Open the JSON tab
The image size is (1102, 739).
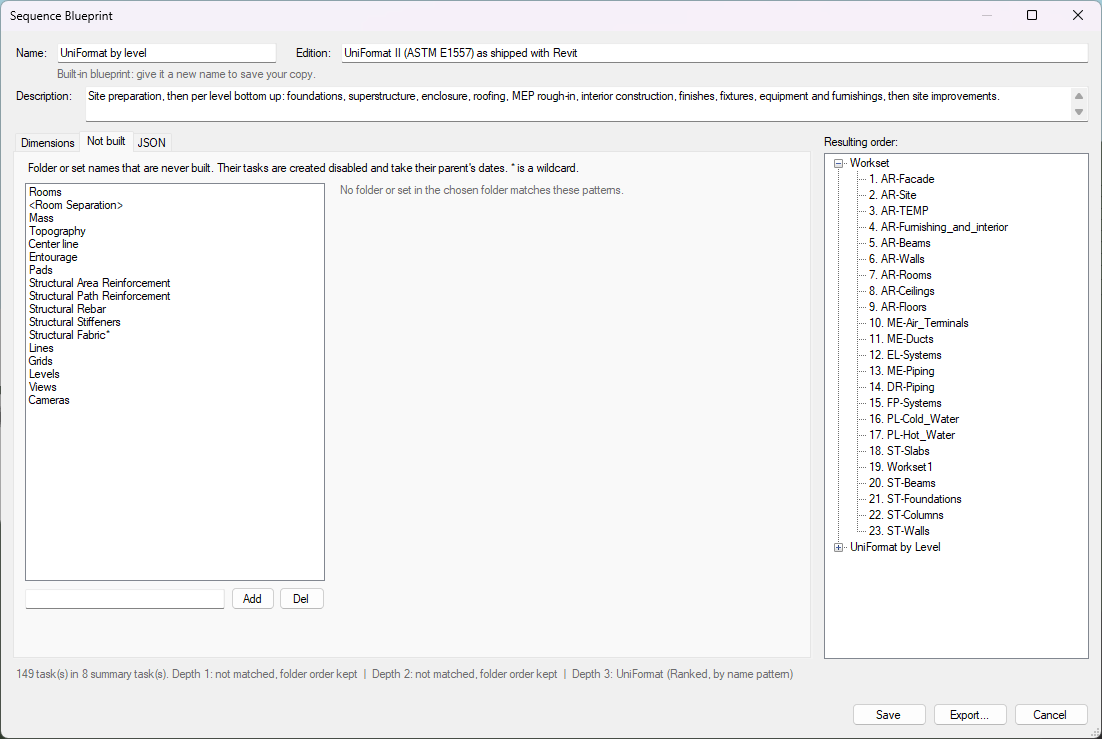tap(152, 143)
